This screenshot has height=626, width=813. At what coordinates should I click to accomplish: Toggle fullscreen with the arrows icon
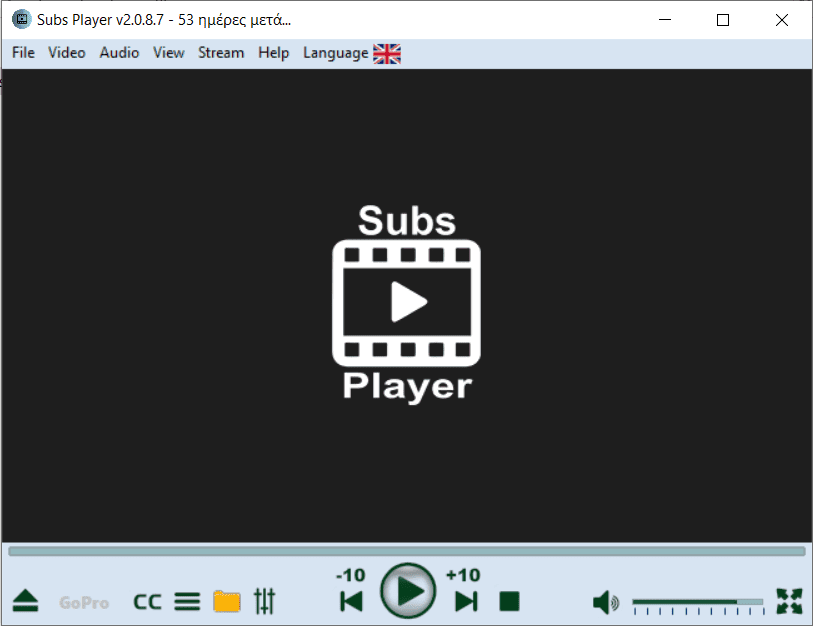(789, 601)
